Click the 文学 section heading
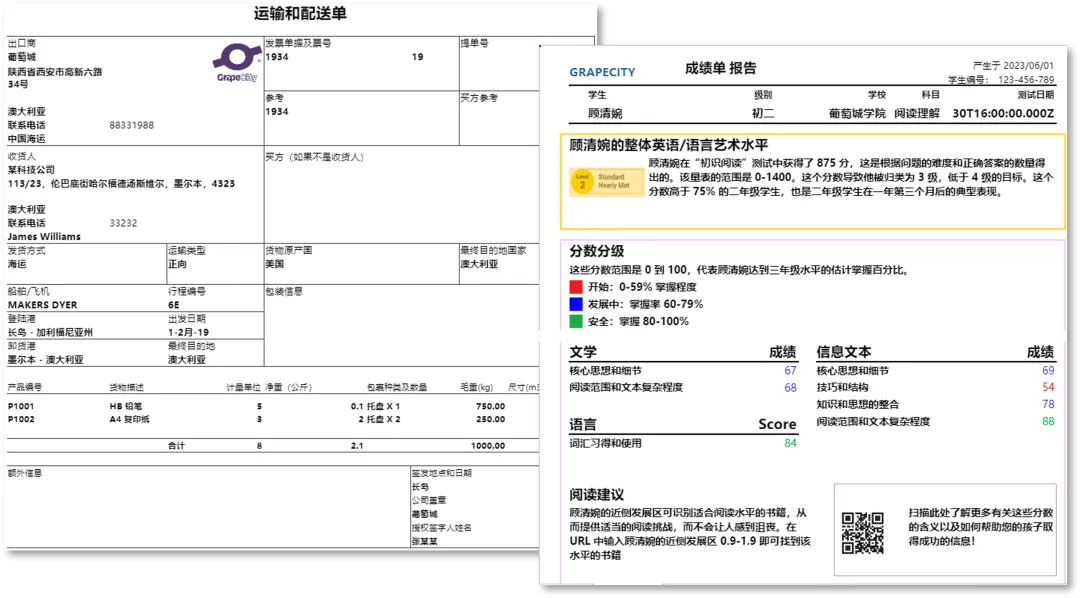The width and height of the screenshot is (1080, 598). click(x=583, y=352)
